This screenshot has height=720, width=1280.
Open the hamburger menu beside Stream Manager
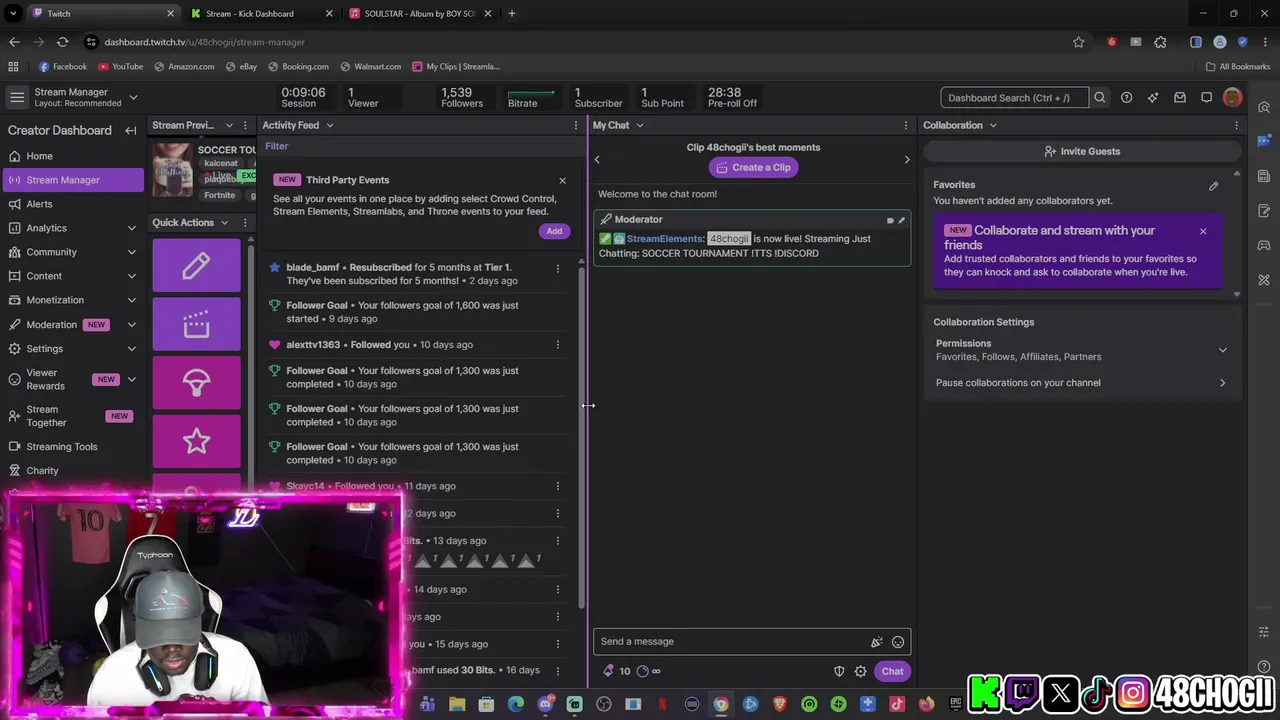17,97
